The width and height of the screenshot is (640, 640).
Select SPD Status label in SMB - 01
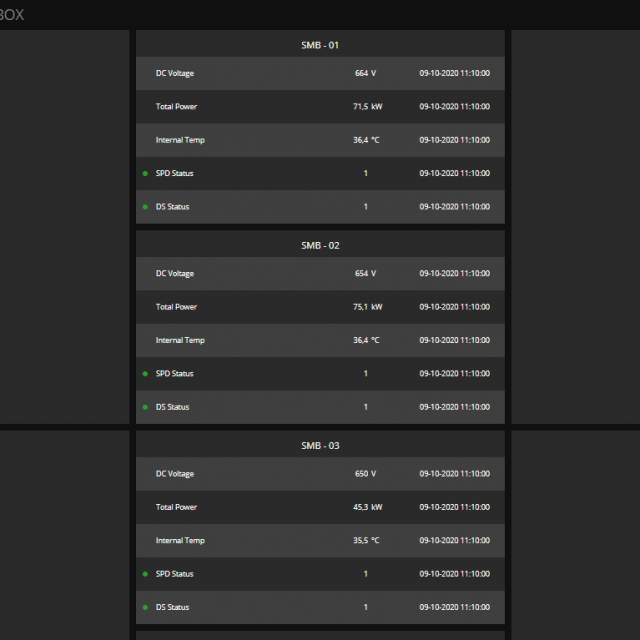(174, 173)
